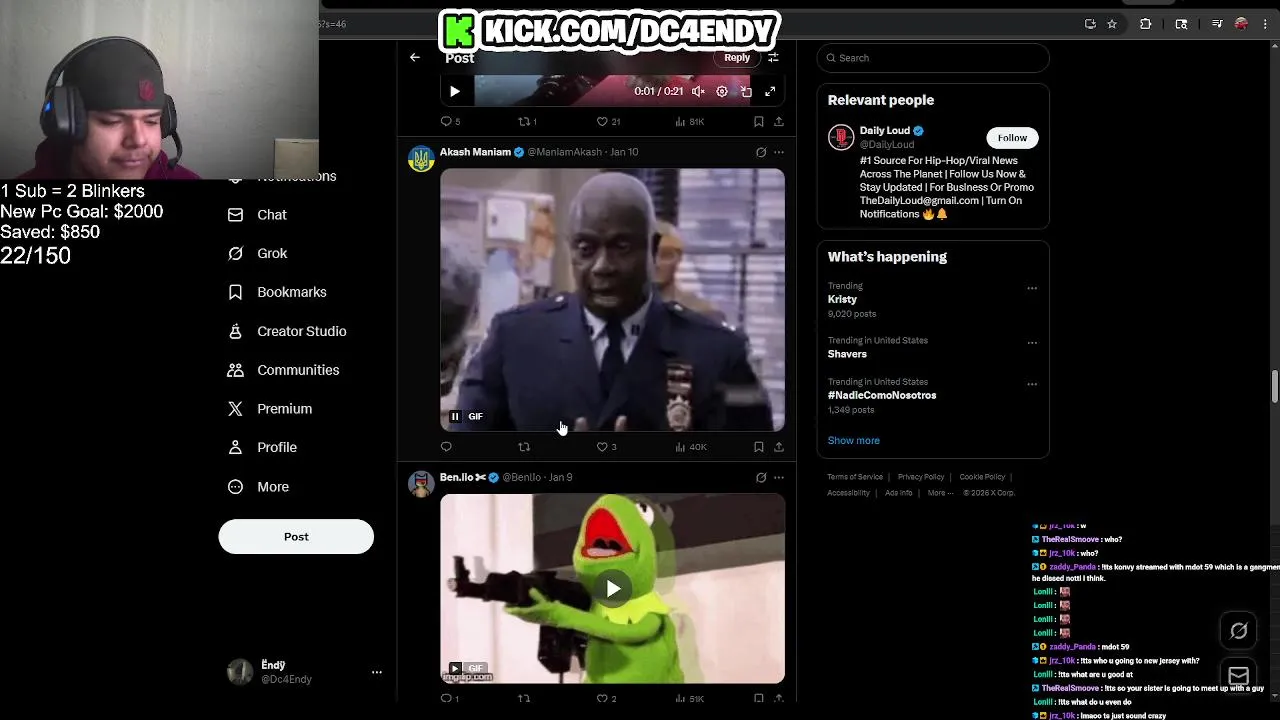Image resolution: width=1280 pixels, height=720 pixels.
Task: Expand top video to fullscreen
Action: (x=770, y=91)
